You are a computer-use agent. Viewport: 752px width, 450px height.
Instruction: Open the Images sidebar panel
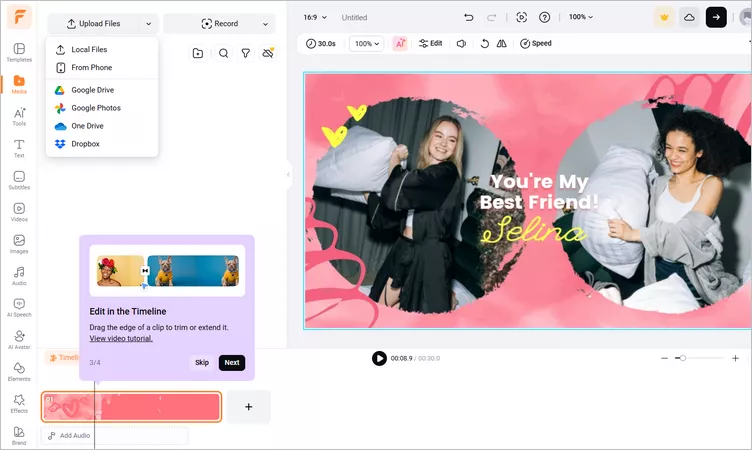click(x=19, y=244)
